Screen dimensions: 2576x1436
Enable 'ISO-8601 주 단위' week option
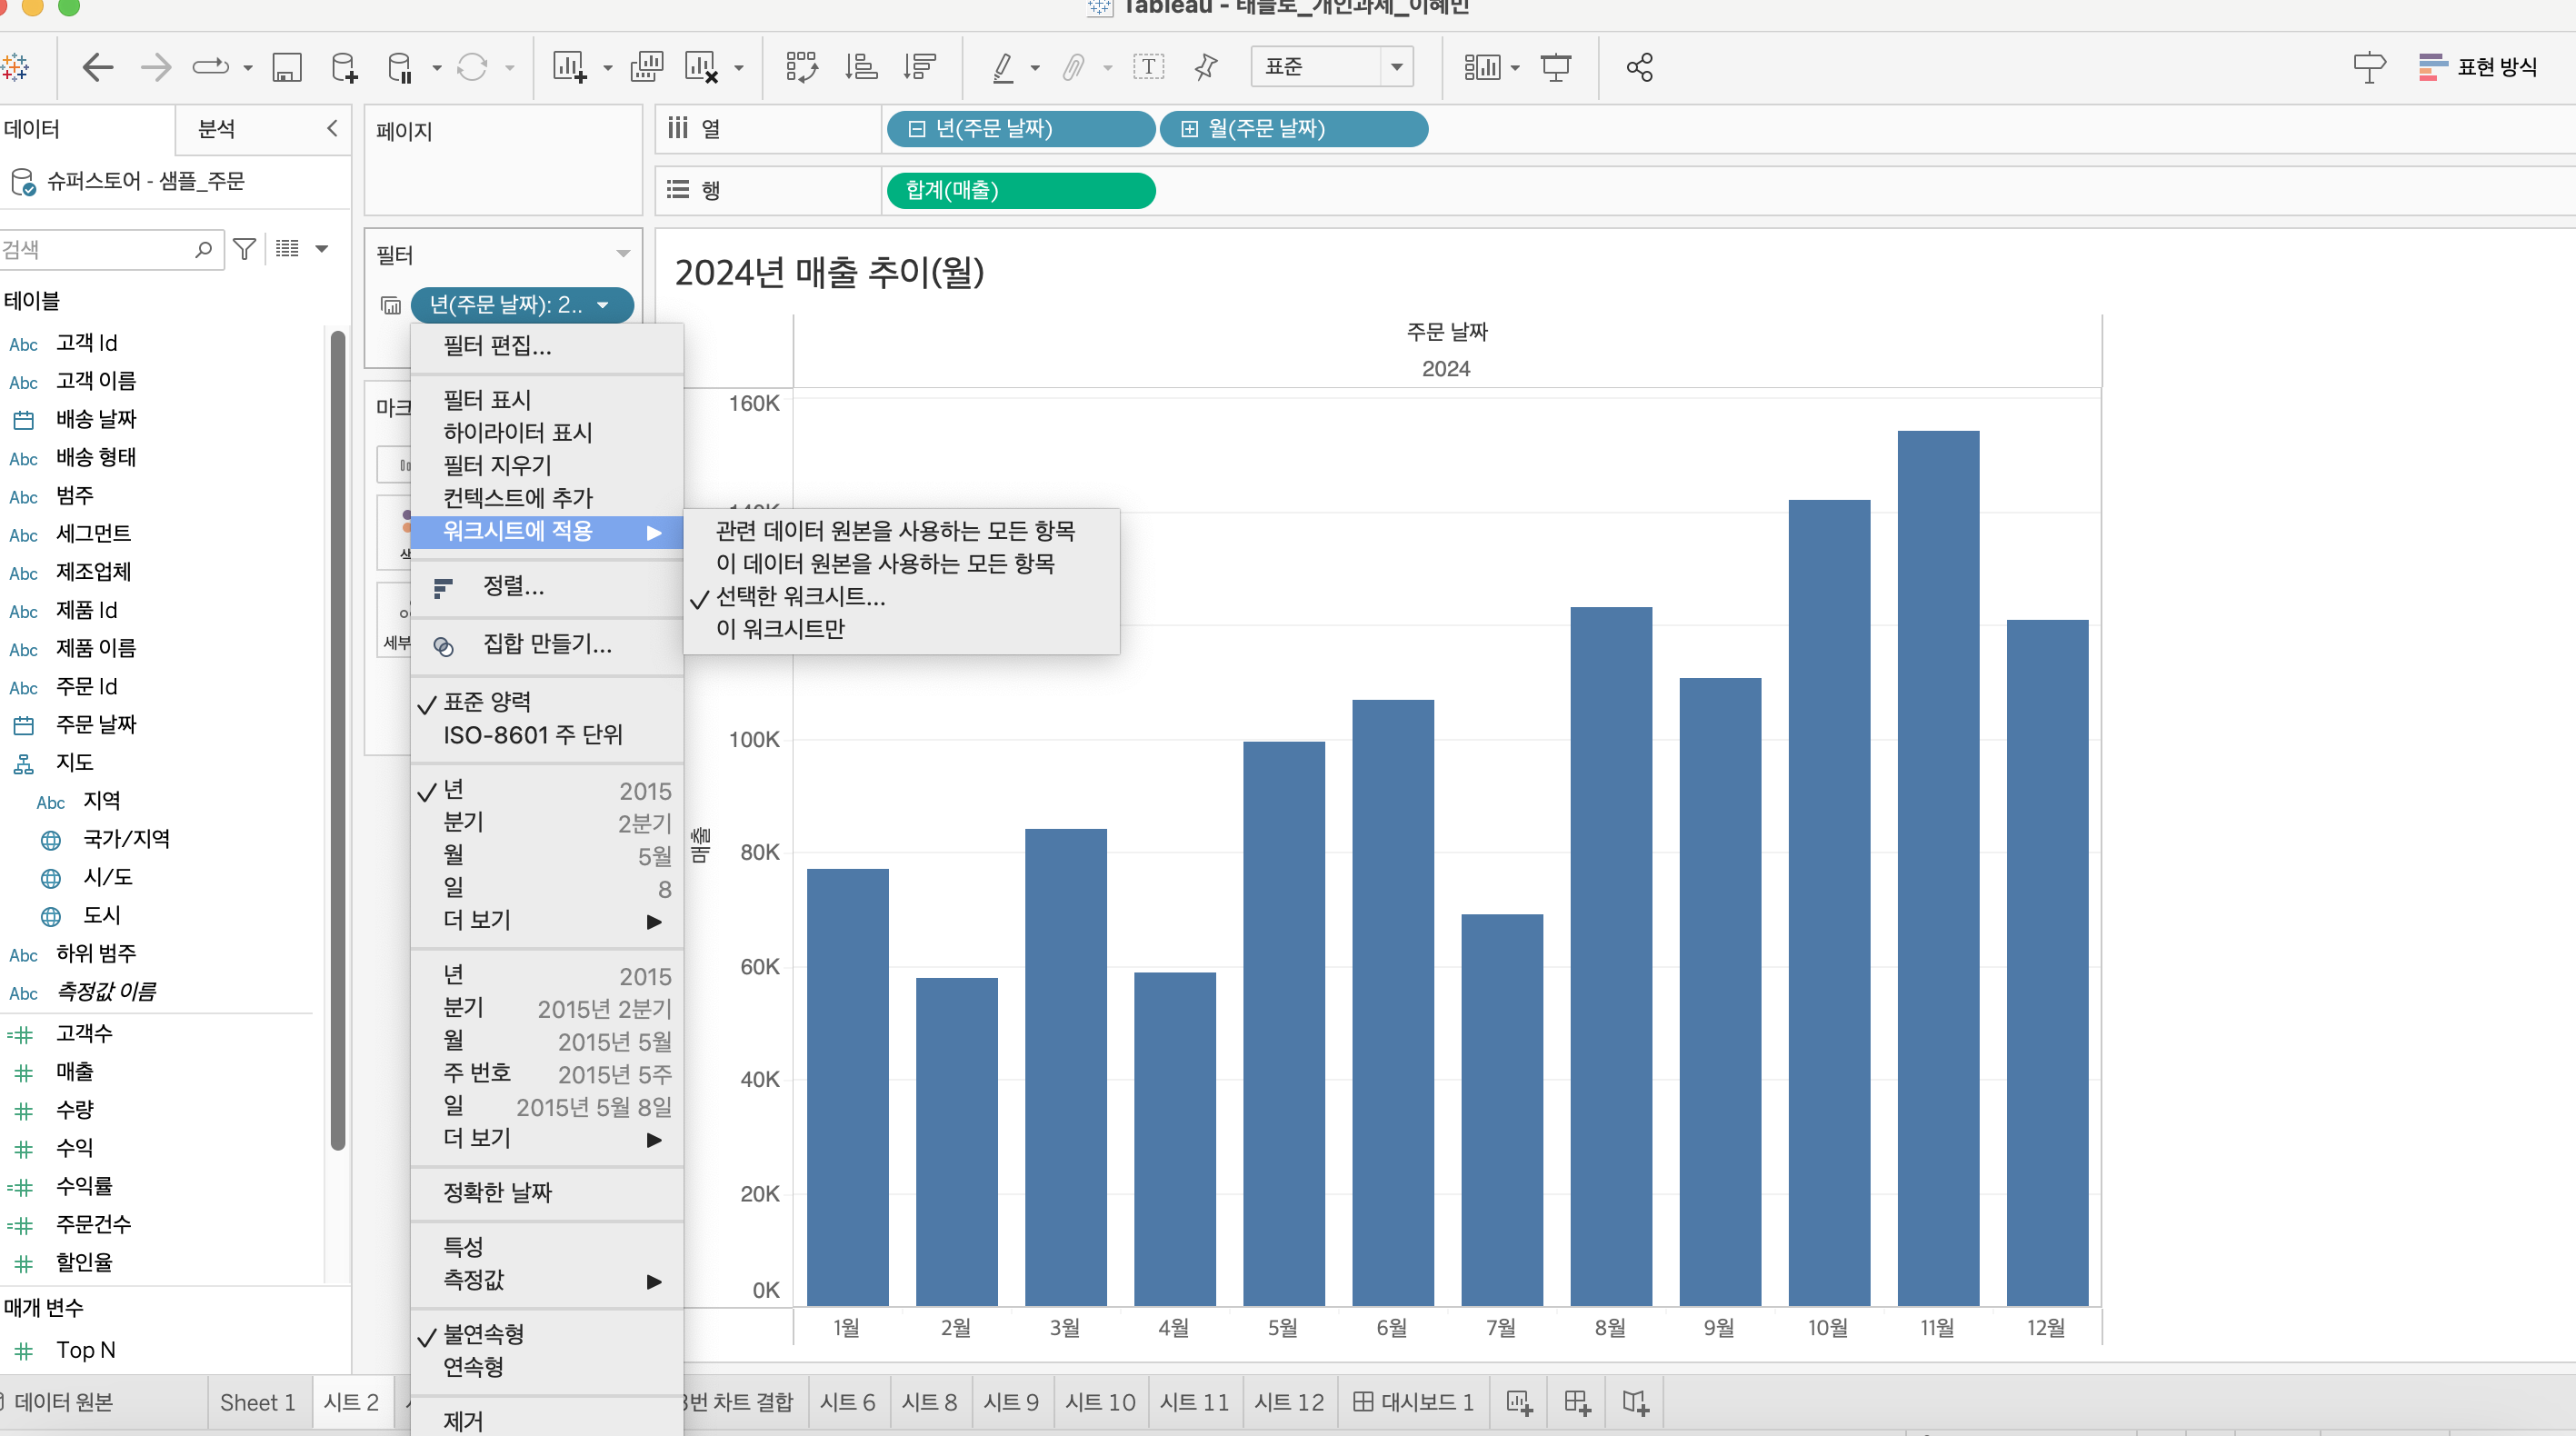tap(532, 735)
